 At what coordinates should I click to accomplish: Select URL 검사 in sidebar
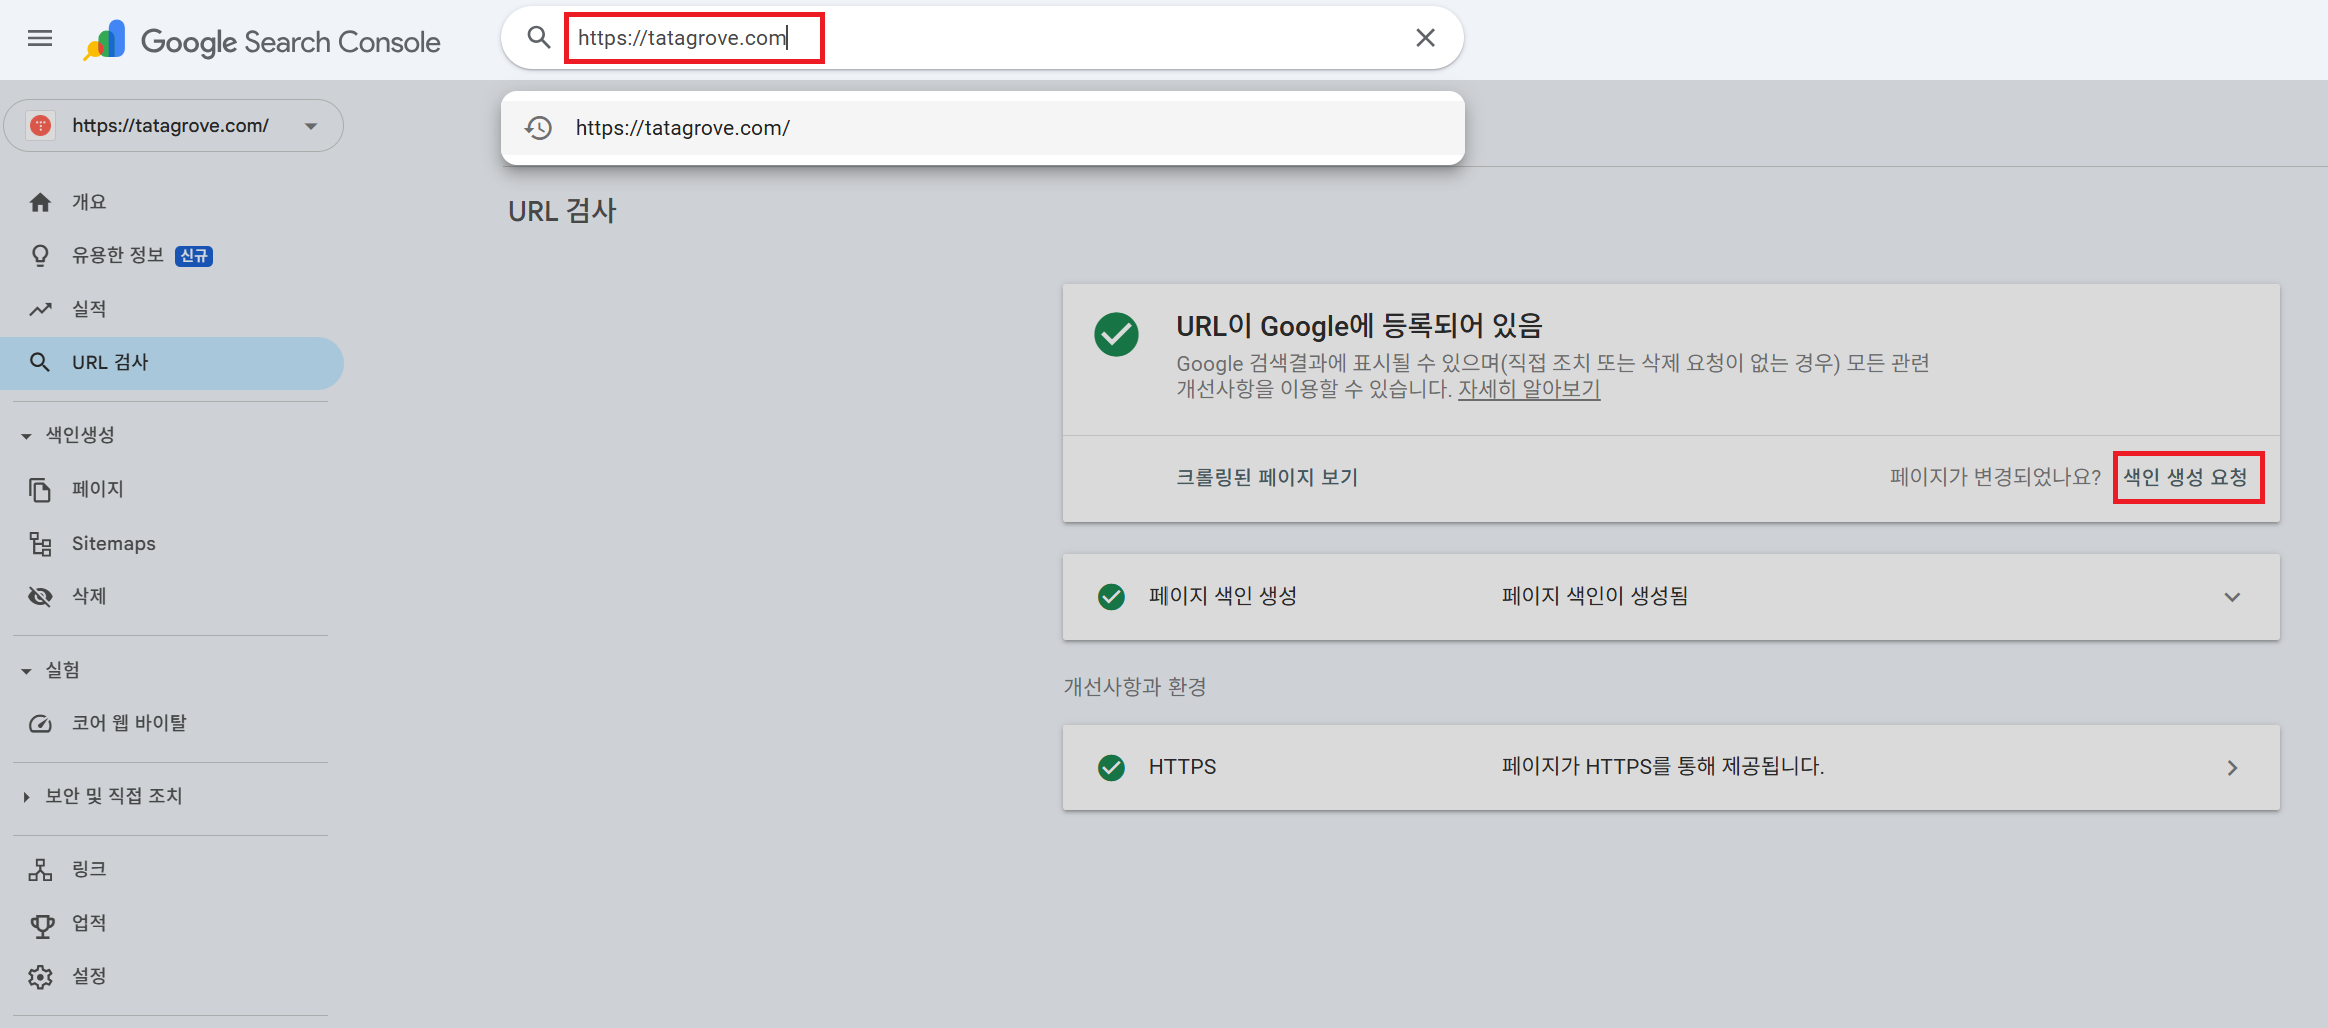pyautogui.click(x=172, y=362)
